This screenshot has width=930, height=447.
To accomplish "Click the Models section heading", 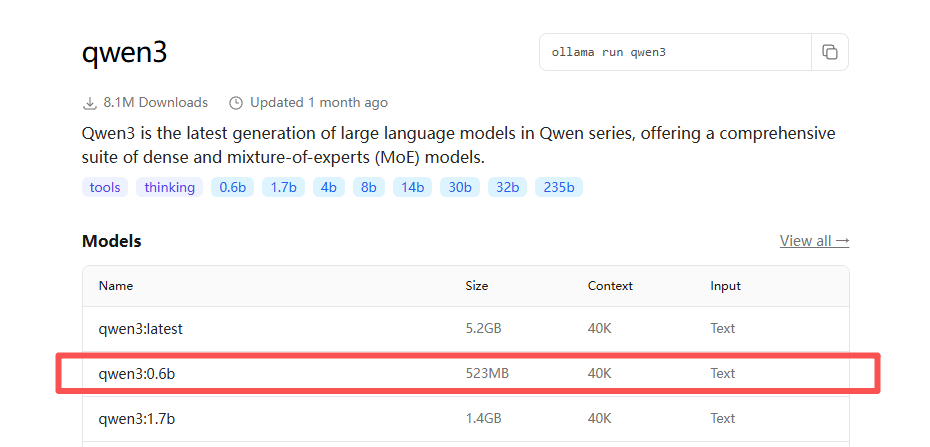I will 112,241.
